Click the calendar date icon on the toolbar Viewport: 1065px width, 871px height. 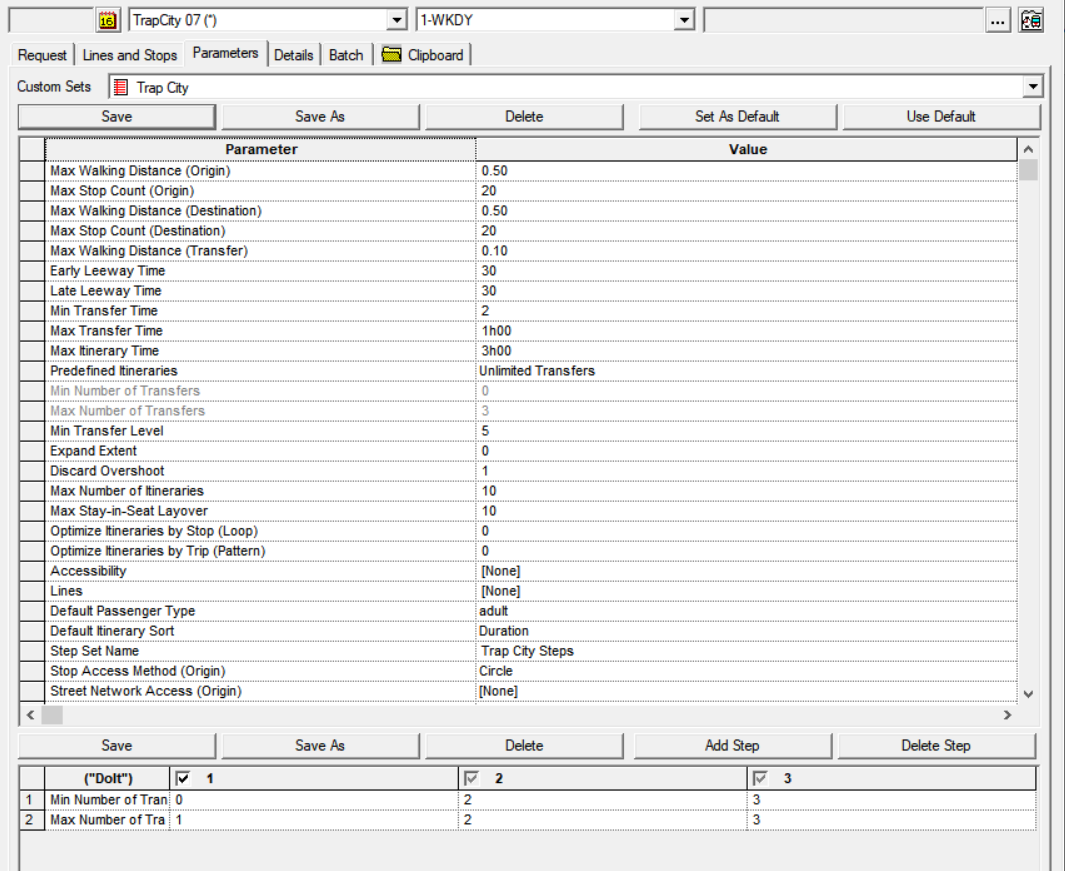106,19
